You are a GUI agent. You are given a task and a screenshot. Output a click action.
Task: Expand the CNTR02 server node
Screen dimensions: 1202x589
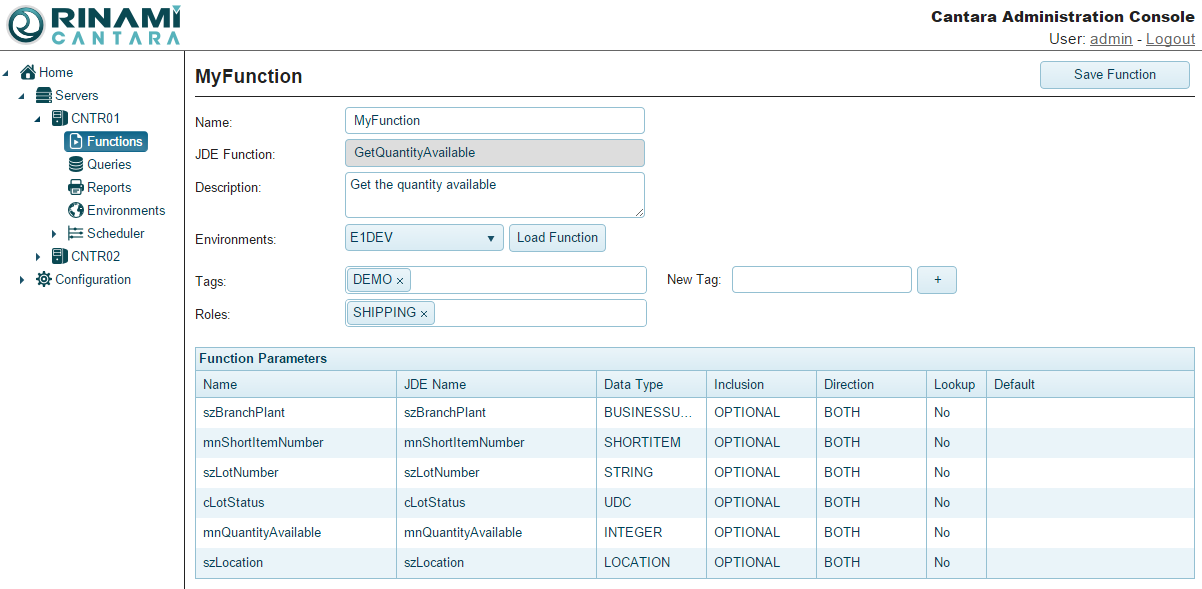pyautogui.click(x=38, y=257)
